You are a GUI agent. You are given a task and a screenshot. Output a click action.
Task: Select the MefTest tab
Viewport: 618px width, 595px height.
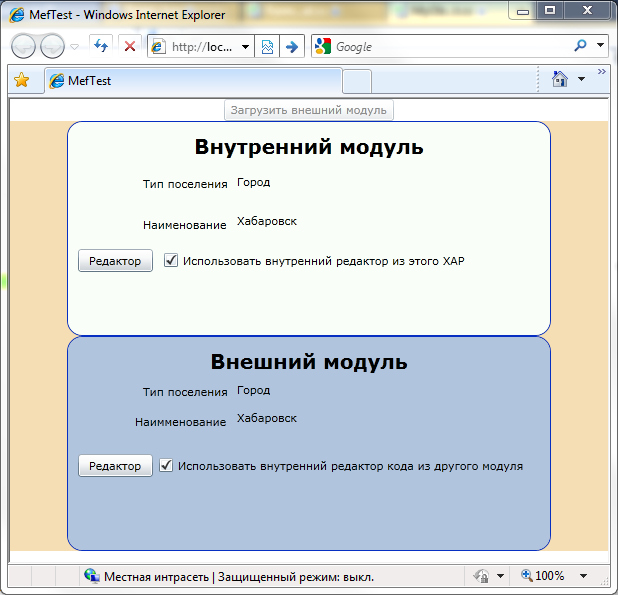coord(193,81)
